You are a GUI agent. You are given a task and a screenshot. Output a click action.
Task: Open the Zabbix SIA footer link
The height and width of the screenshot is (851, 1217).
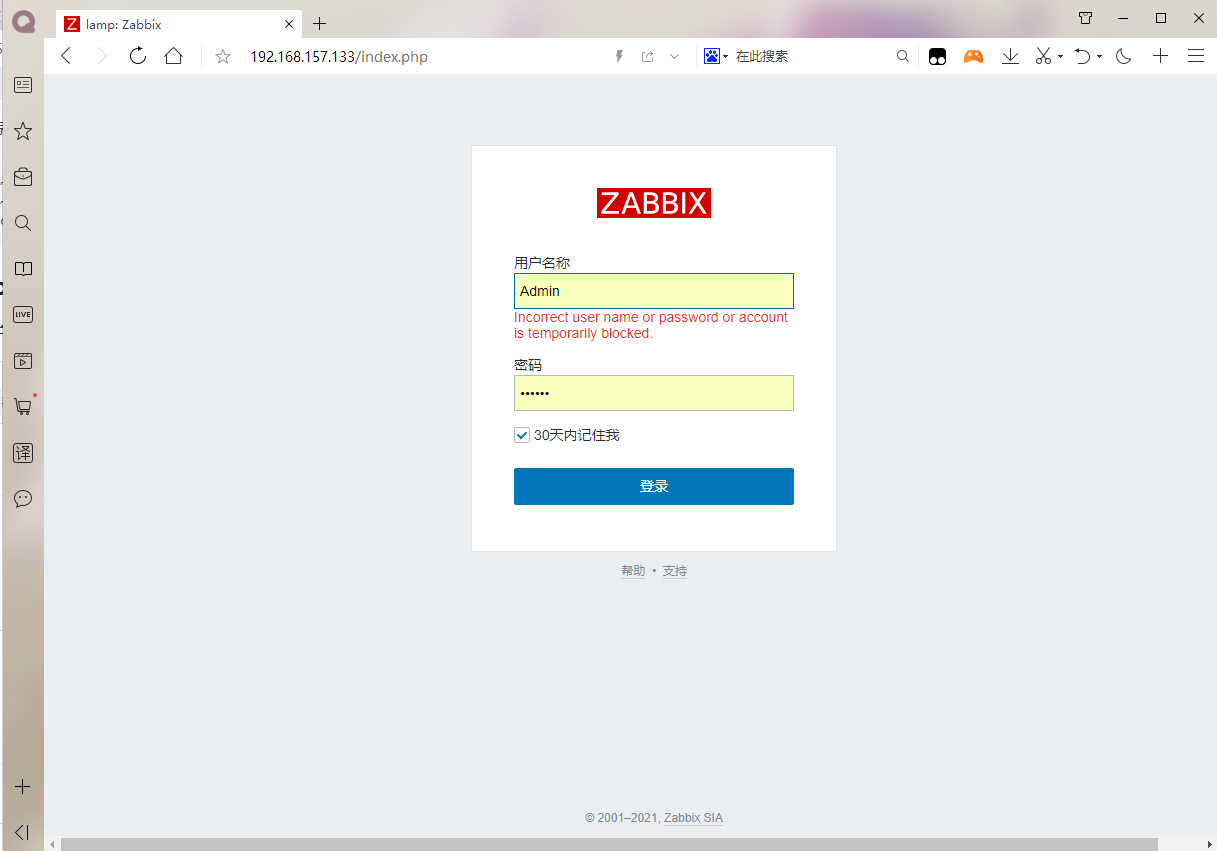[x=693, y=818]
